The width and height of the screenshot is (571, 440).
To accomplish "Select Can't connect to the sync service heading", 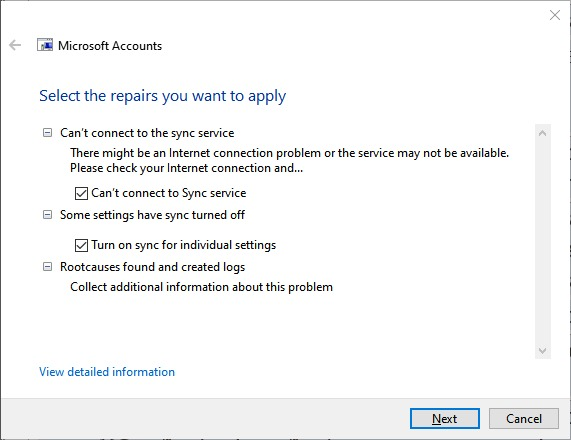I will point(147,133).
